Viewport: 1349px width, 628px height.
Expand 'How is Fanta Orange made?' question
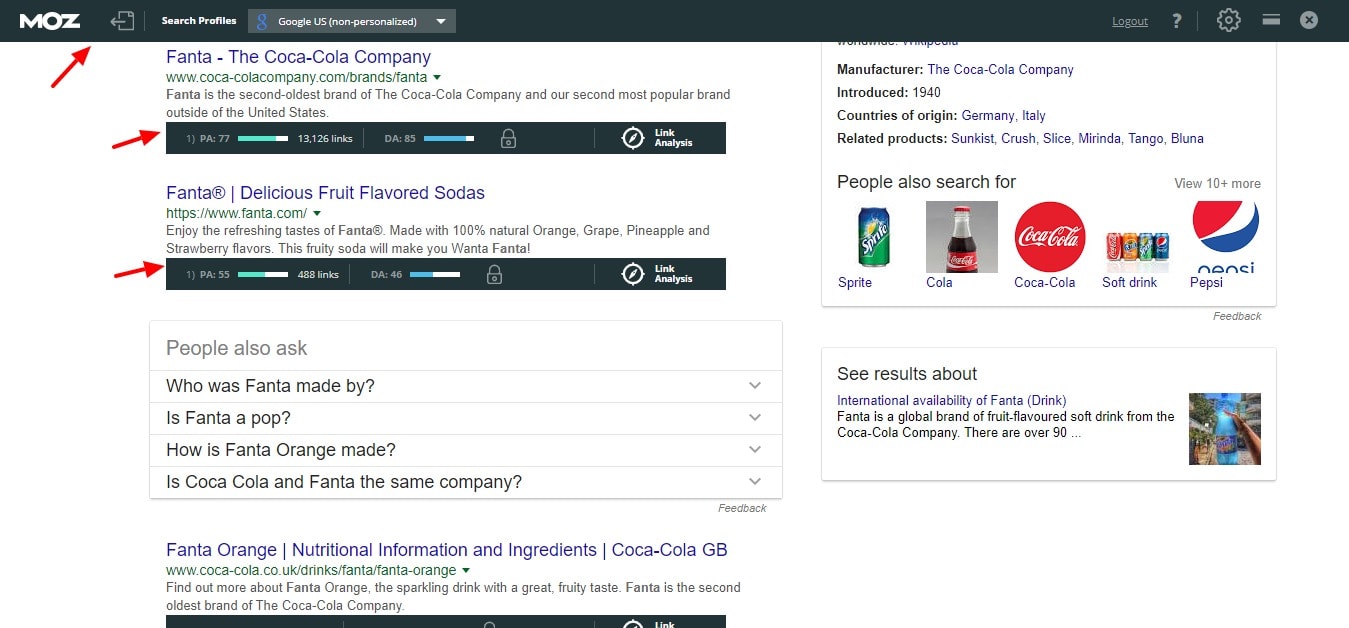pyautogui.click(x=466, y=450)
